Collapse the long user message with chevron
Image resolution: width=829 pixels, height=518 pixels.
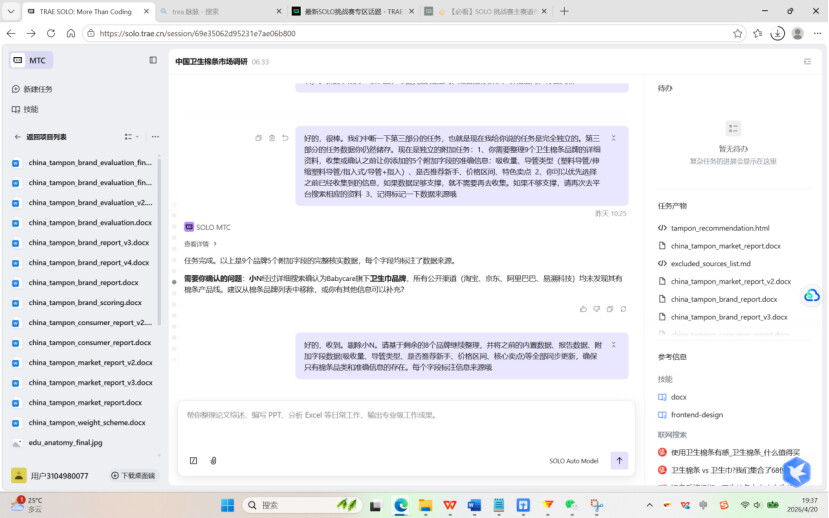click(x=614, y=138)
